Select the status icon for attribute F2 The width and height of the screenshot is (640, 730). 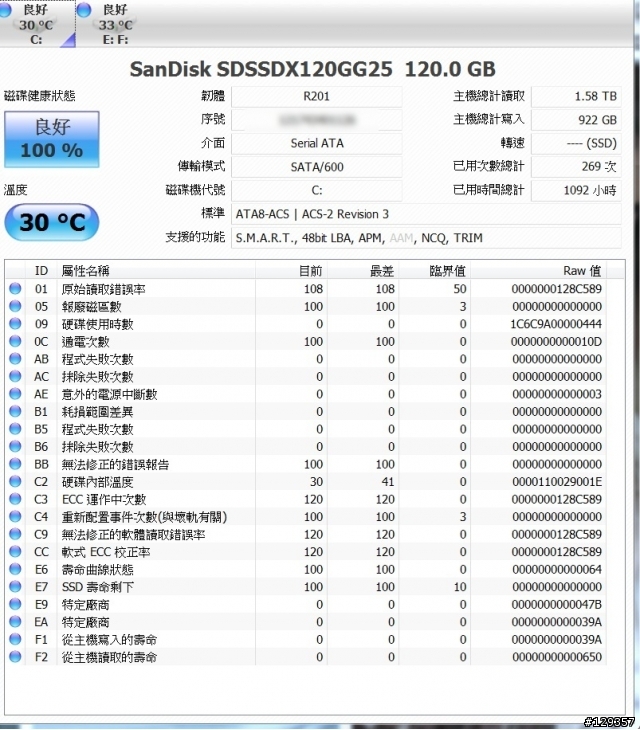click(15, 657)
